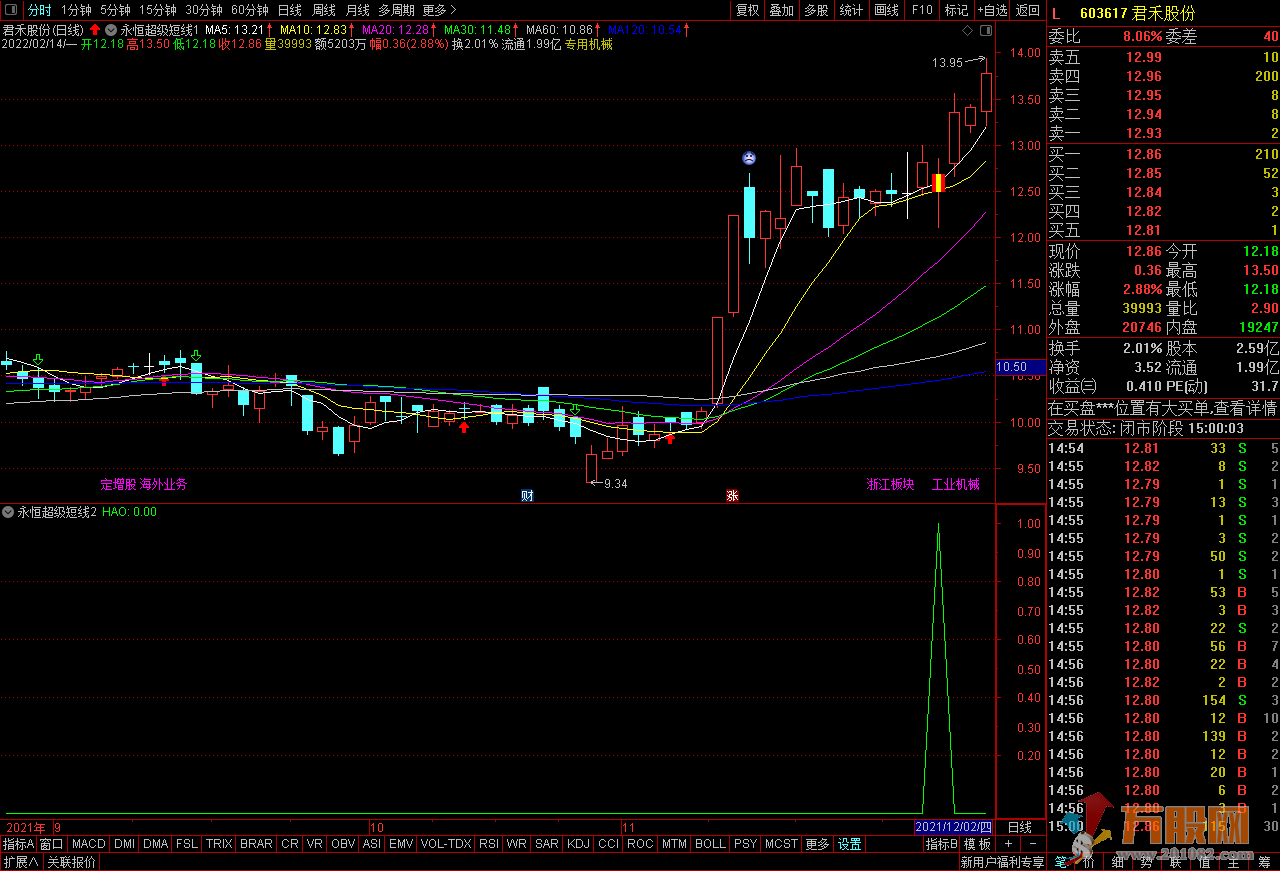Click the 画线 drawing tools button

(x=886, y=10)
